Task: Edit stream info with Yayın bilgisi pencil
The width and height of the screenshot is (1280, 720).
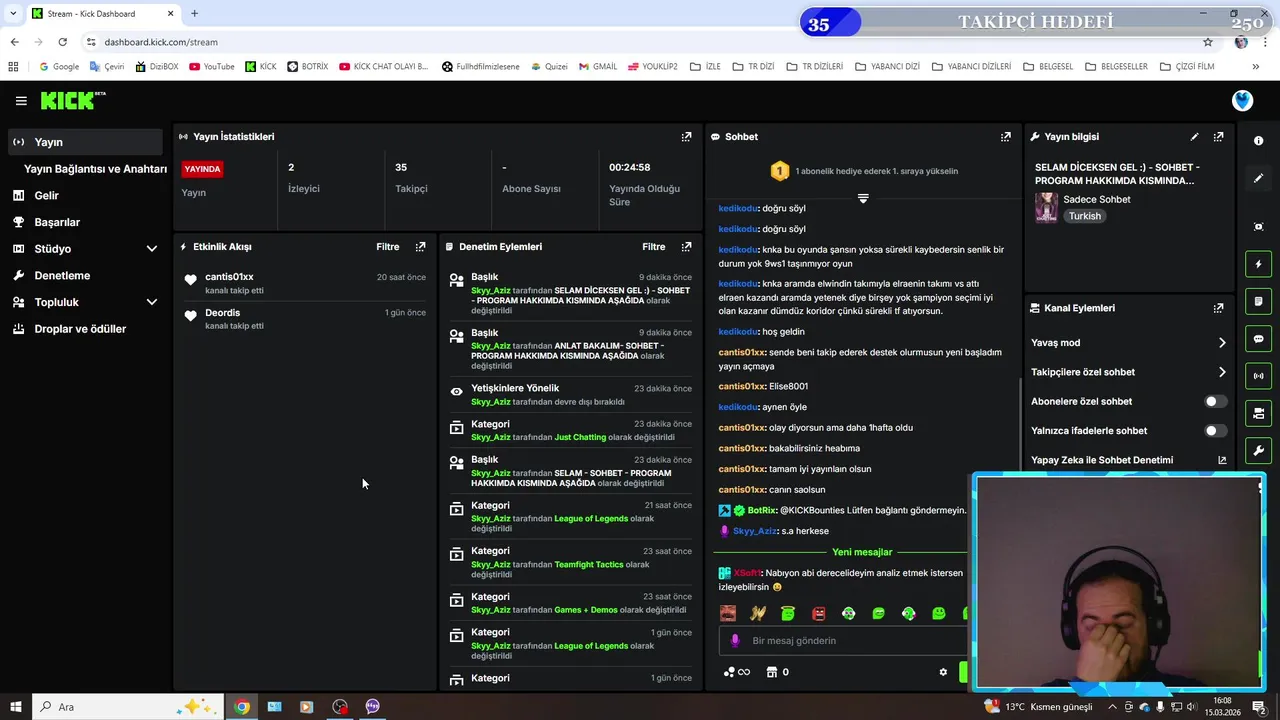Action: (1194, 136)
